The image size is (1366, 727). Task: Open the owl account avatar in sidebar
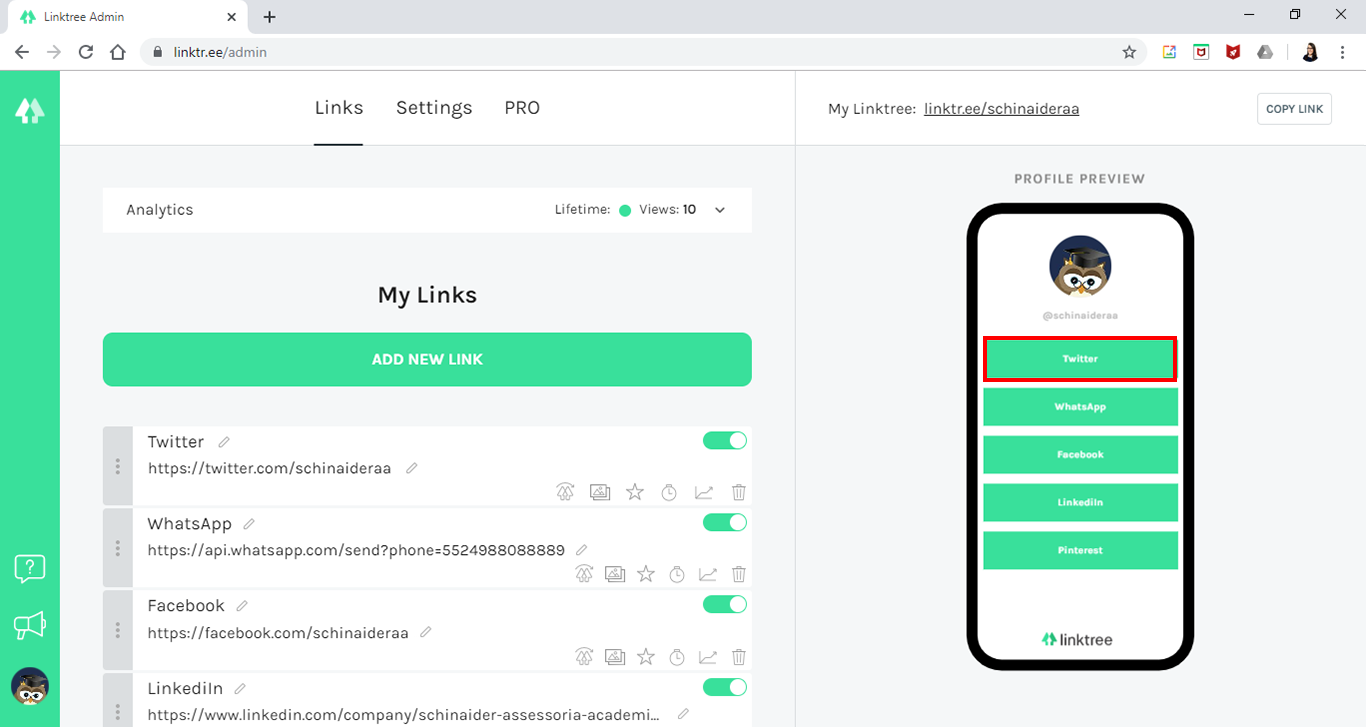click(x=30, y=686)
